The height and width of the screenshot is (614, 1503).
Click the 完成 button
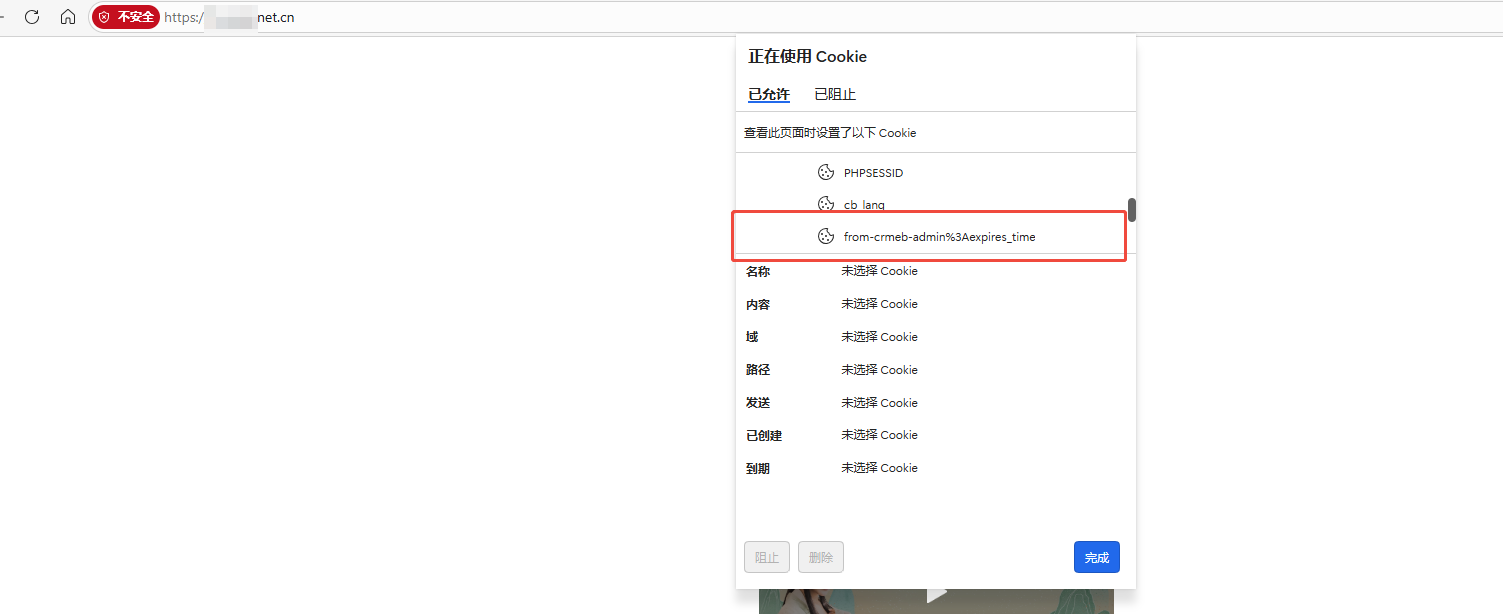pyautogui.click(x=1097, y=557)
